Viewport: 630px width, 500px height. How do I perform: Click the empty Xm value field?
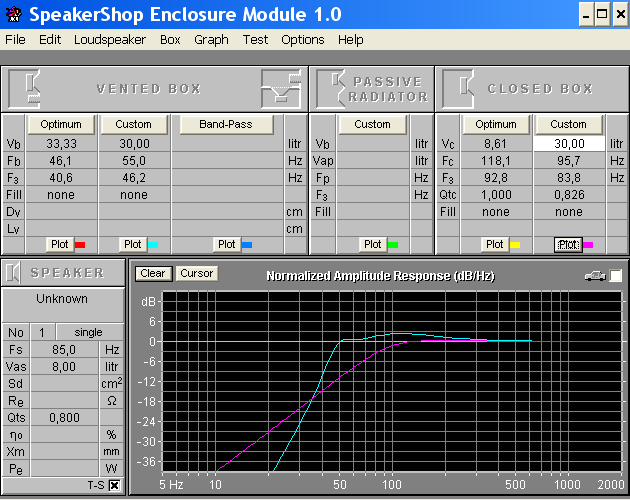(x=64, y=452)
